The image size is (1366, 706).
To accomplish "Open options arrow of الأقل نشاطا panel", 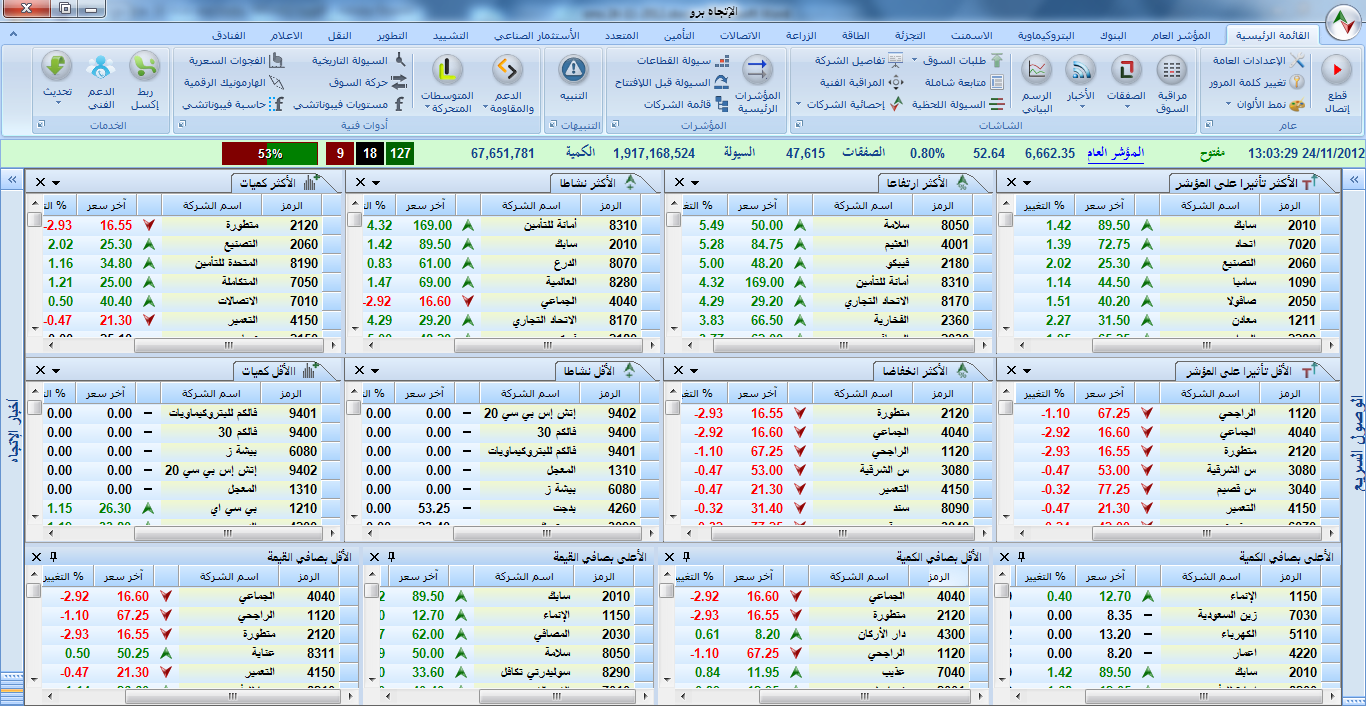I will 374,369.
